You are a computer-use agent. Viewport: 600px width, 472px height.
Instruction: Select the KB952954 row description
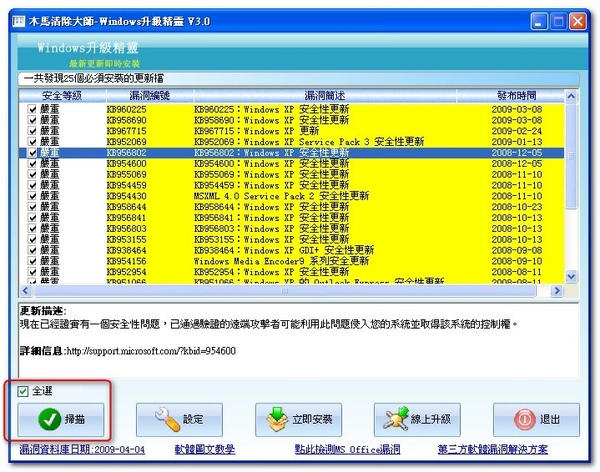coord(271,272)
